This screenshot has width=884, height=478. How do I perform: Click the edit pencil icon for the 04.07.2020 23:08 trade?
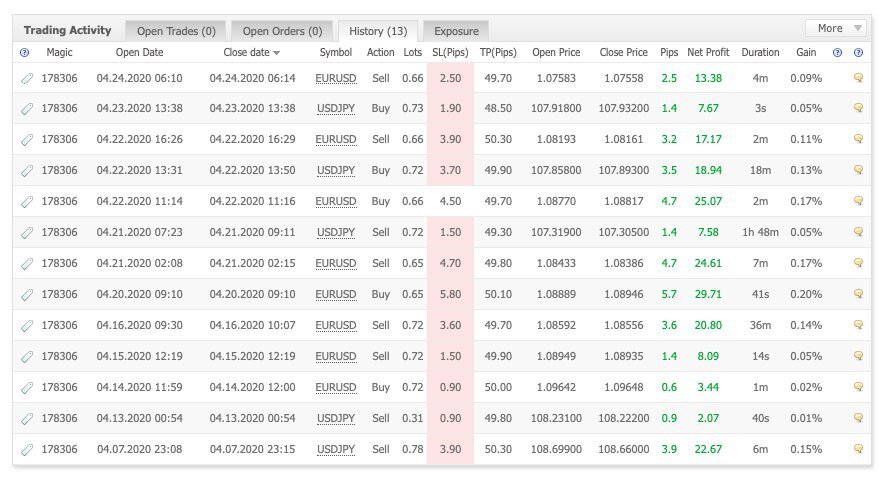point(26,449)
